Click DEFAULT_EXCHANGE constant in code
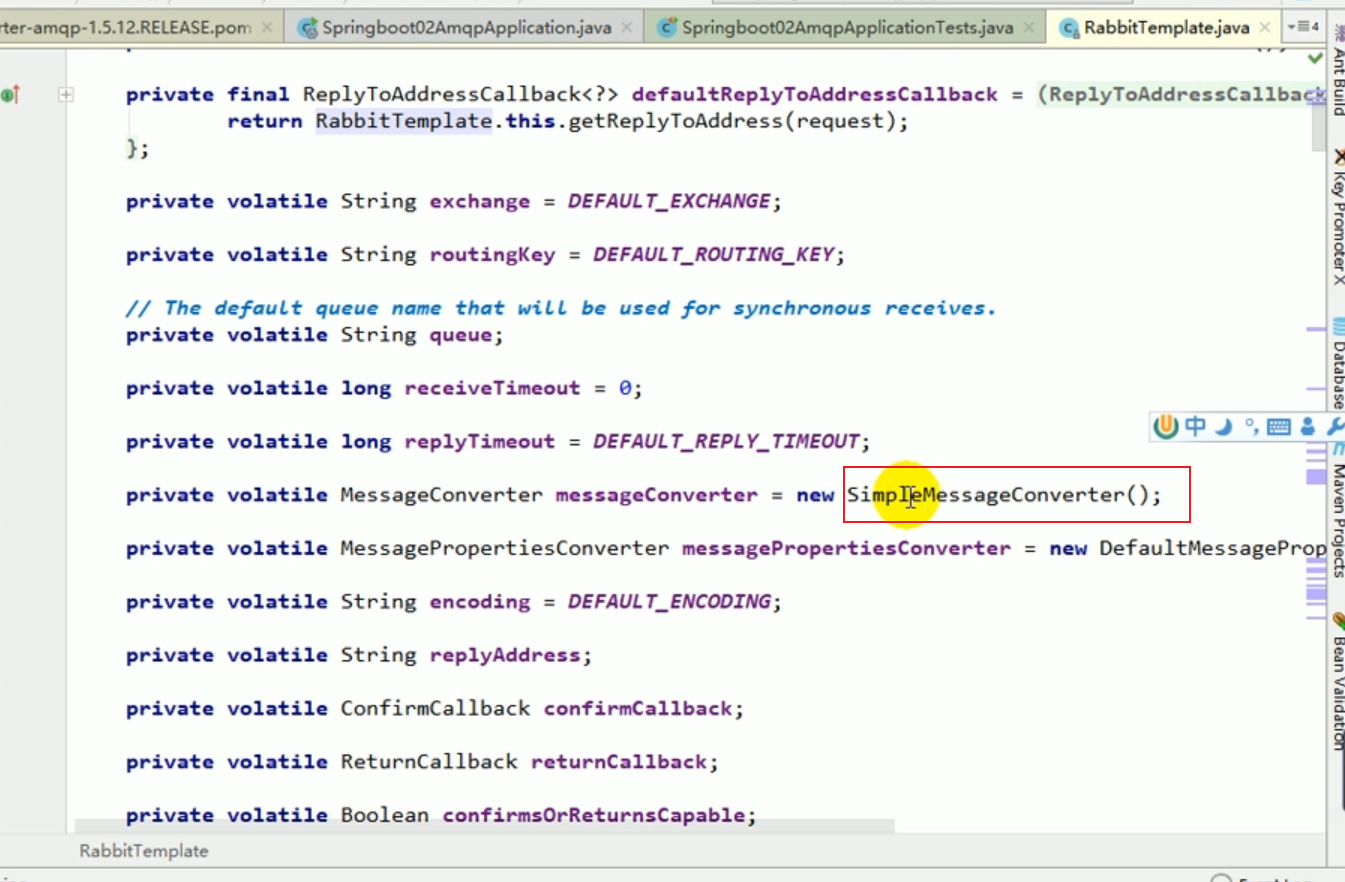Image resolution: width=1345 pixels, height=882 pixels. point(669,201)
